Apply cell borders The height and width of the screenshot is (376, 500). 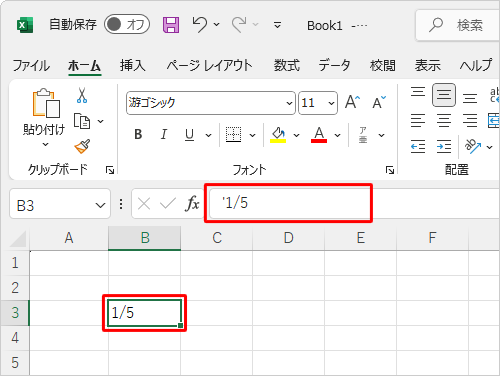(233, 135)
